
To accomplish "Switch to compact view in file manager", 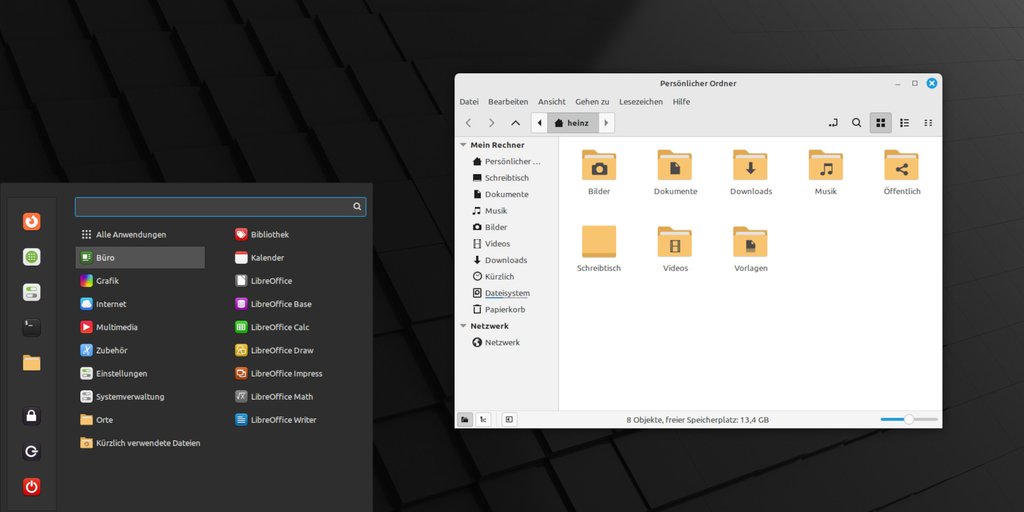I will 928,123.
